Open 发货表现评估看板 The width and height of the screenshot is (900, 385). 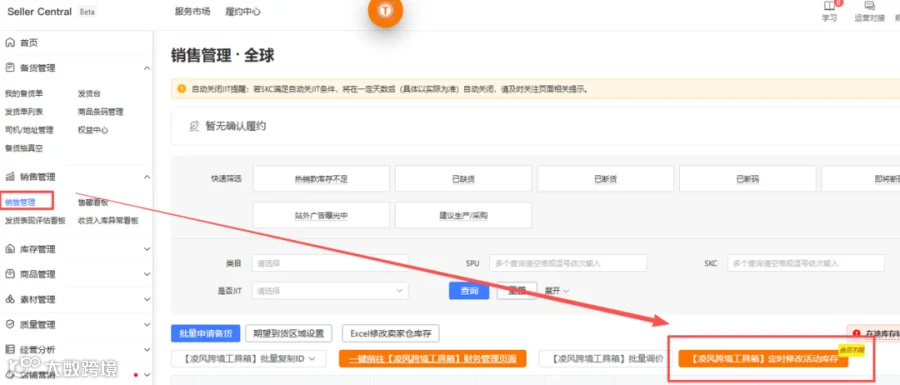coord(35,220)
